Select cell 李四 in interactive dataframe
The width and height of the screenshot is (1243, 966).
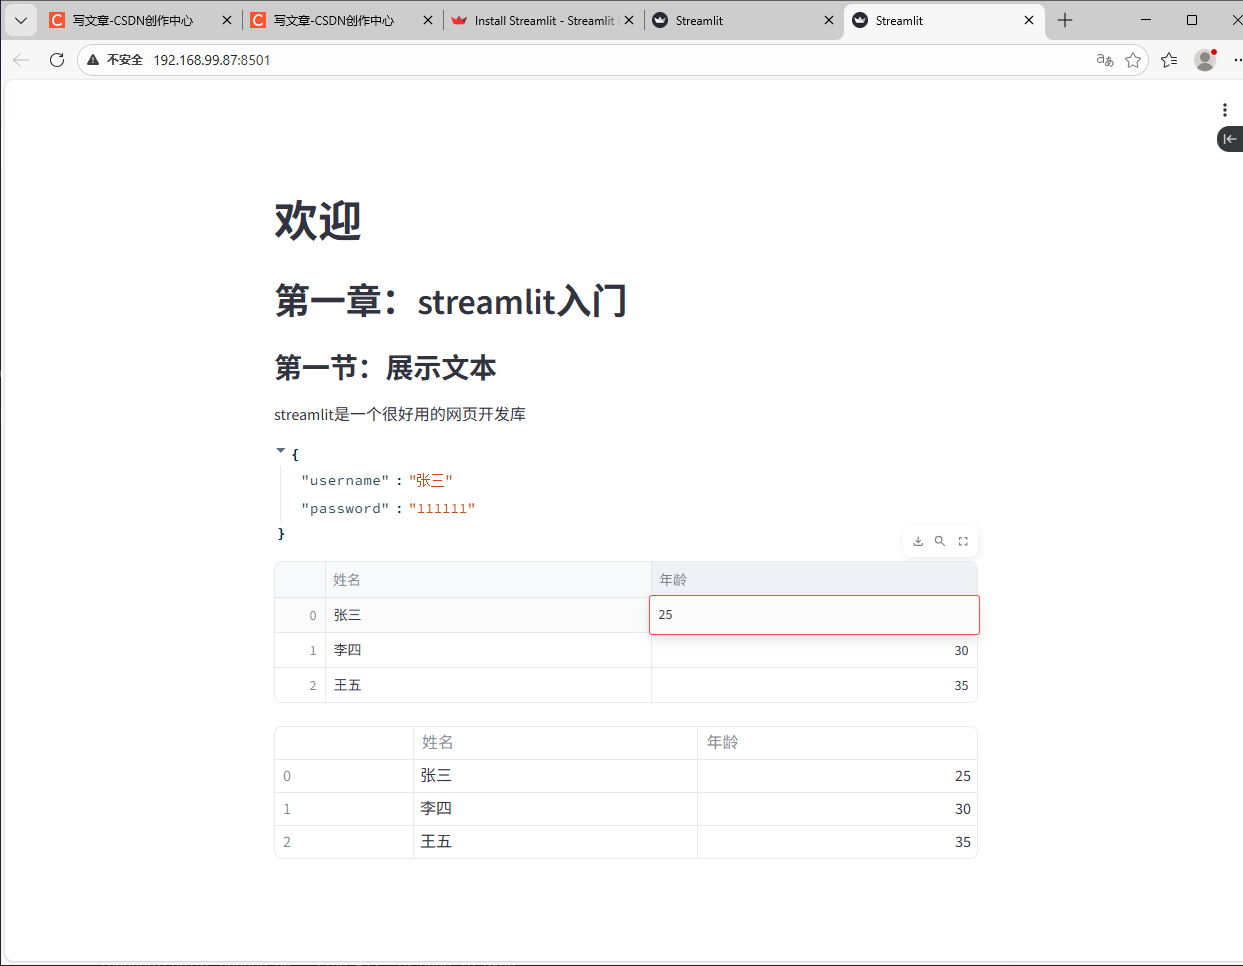click(488, 650)
